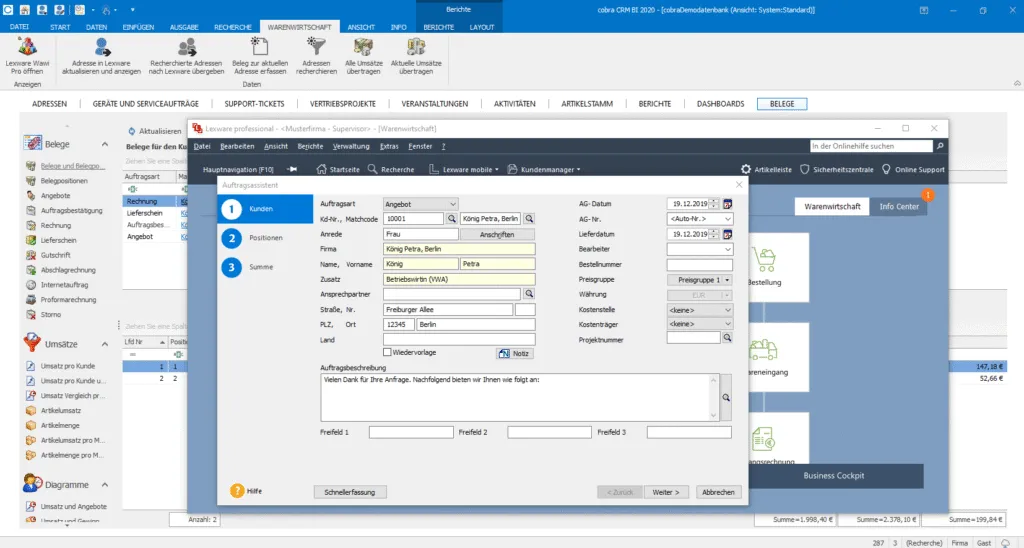Image resolution: width=1024 pixels, height=548 pixels.
Task: Enable the Wiedervorlage checkbox
Action: coord(387,352)
